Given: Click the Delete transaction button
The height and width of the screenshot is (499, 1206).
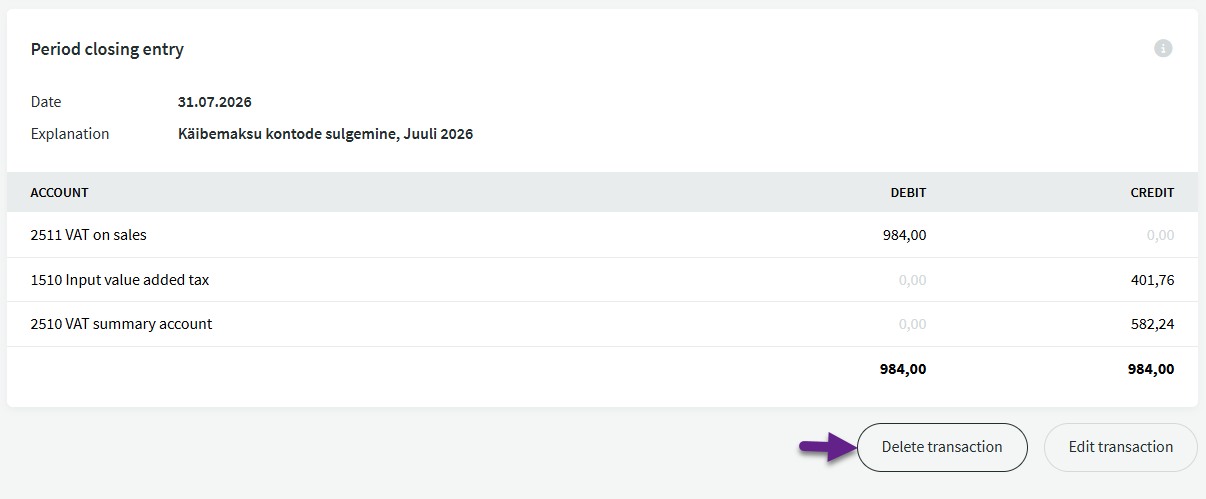Looking at the screenshot, I should [x=942, y=447].
